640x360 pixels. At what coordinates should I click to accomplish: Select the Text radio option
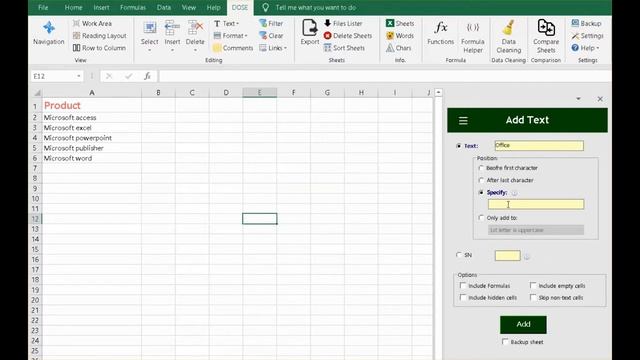click(x=459, y=146)
